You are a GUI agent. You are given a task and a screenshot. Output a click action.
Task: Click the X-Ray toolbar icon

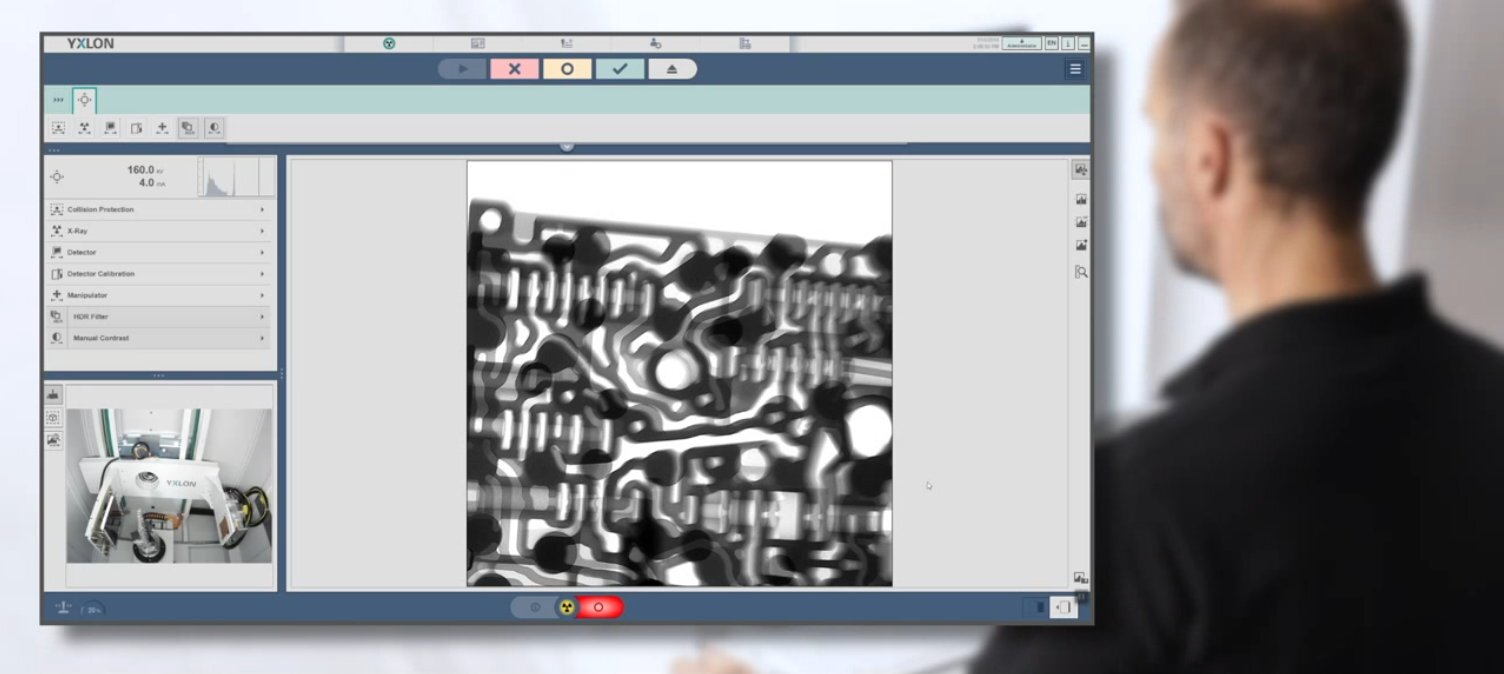[x=84, y=128]
